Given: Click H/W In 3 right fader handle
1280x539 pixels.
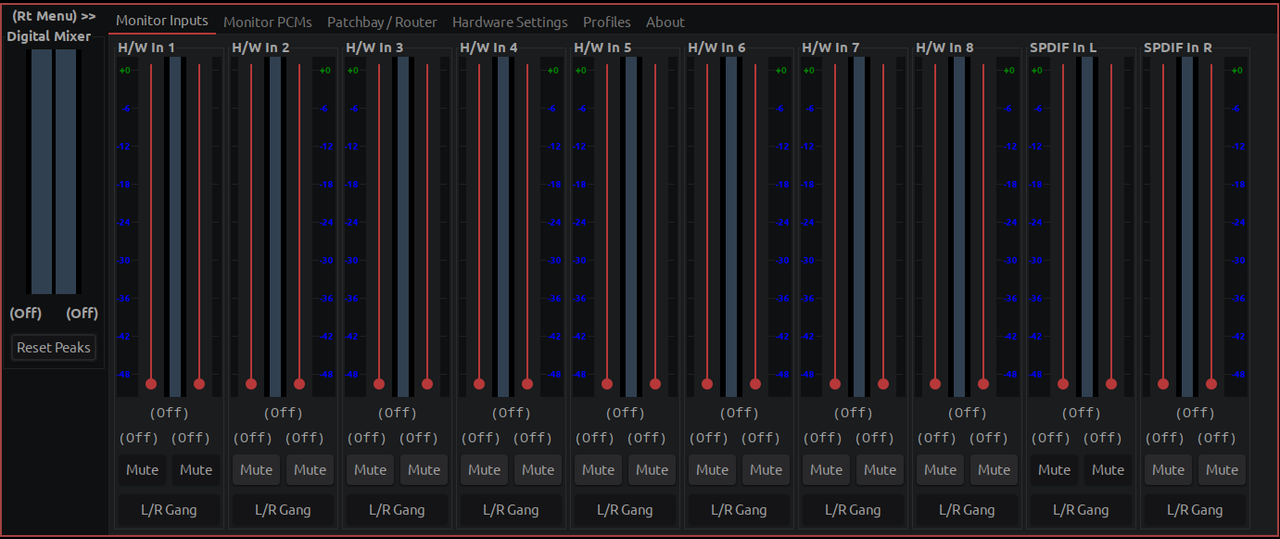Looking at the screenshot, I should (427, 383).
